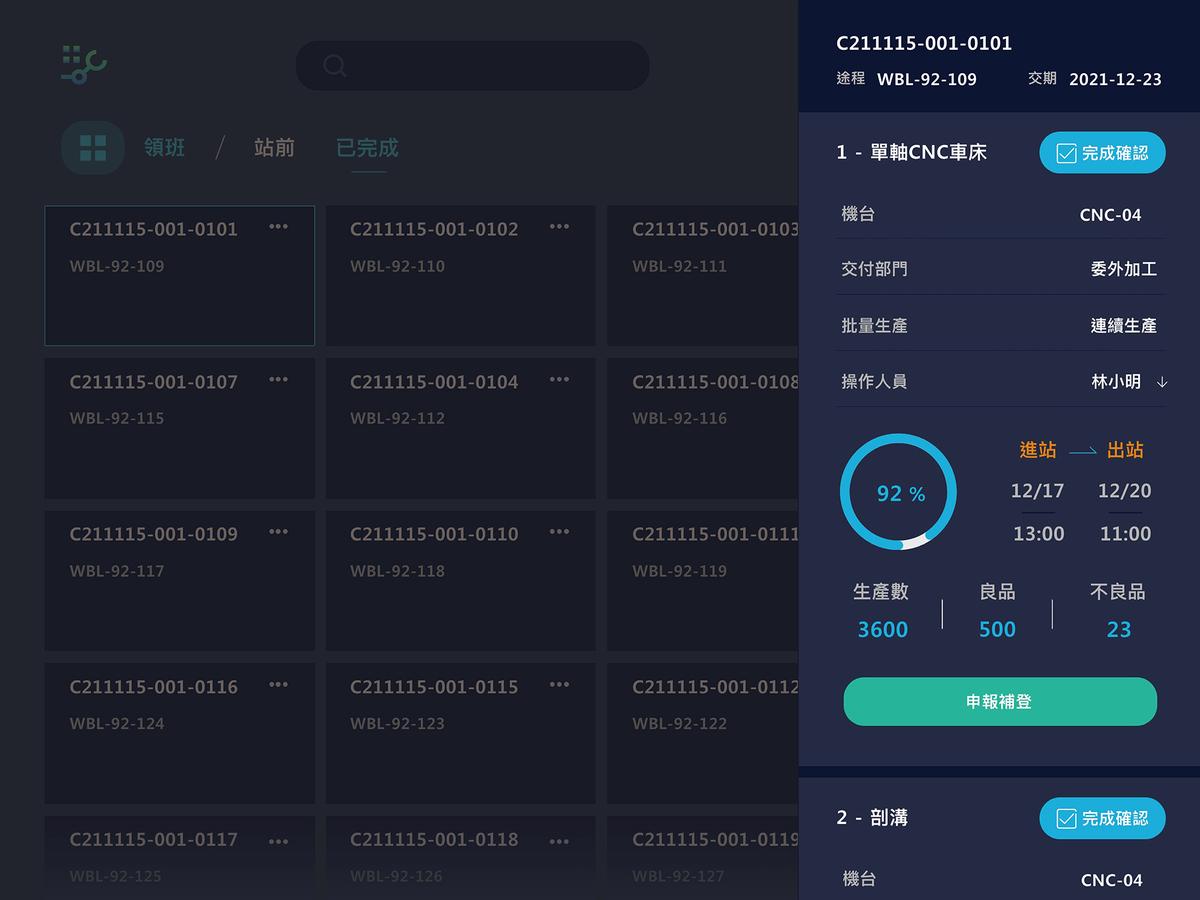Select work order card C211115-001-0104

pyautogui.click(x=460, y=428)
